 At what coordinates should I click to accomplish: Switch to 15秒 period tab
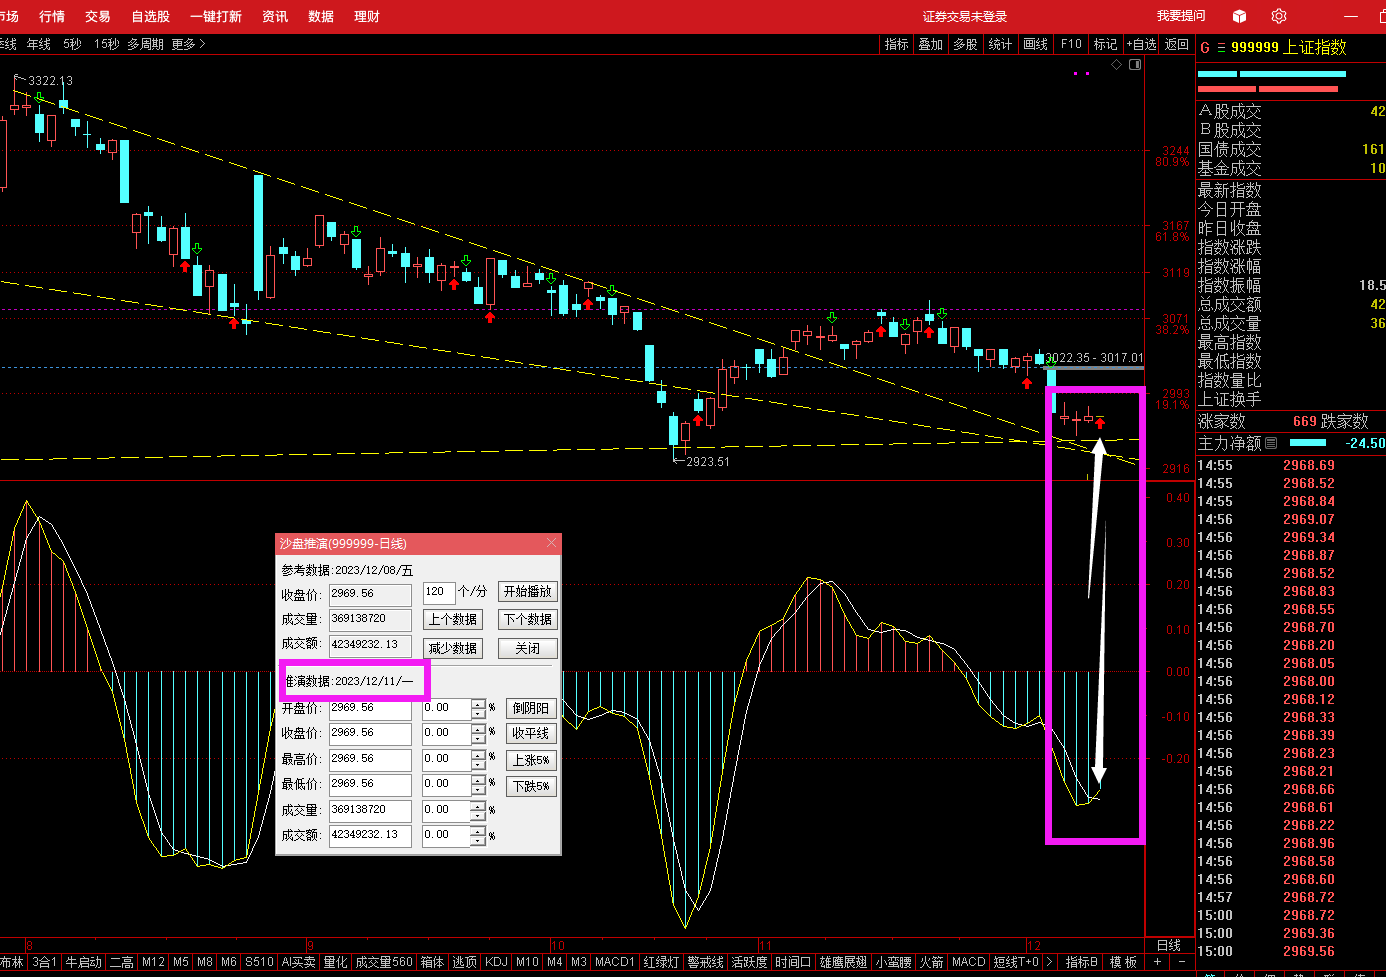click(107, 44)
